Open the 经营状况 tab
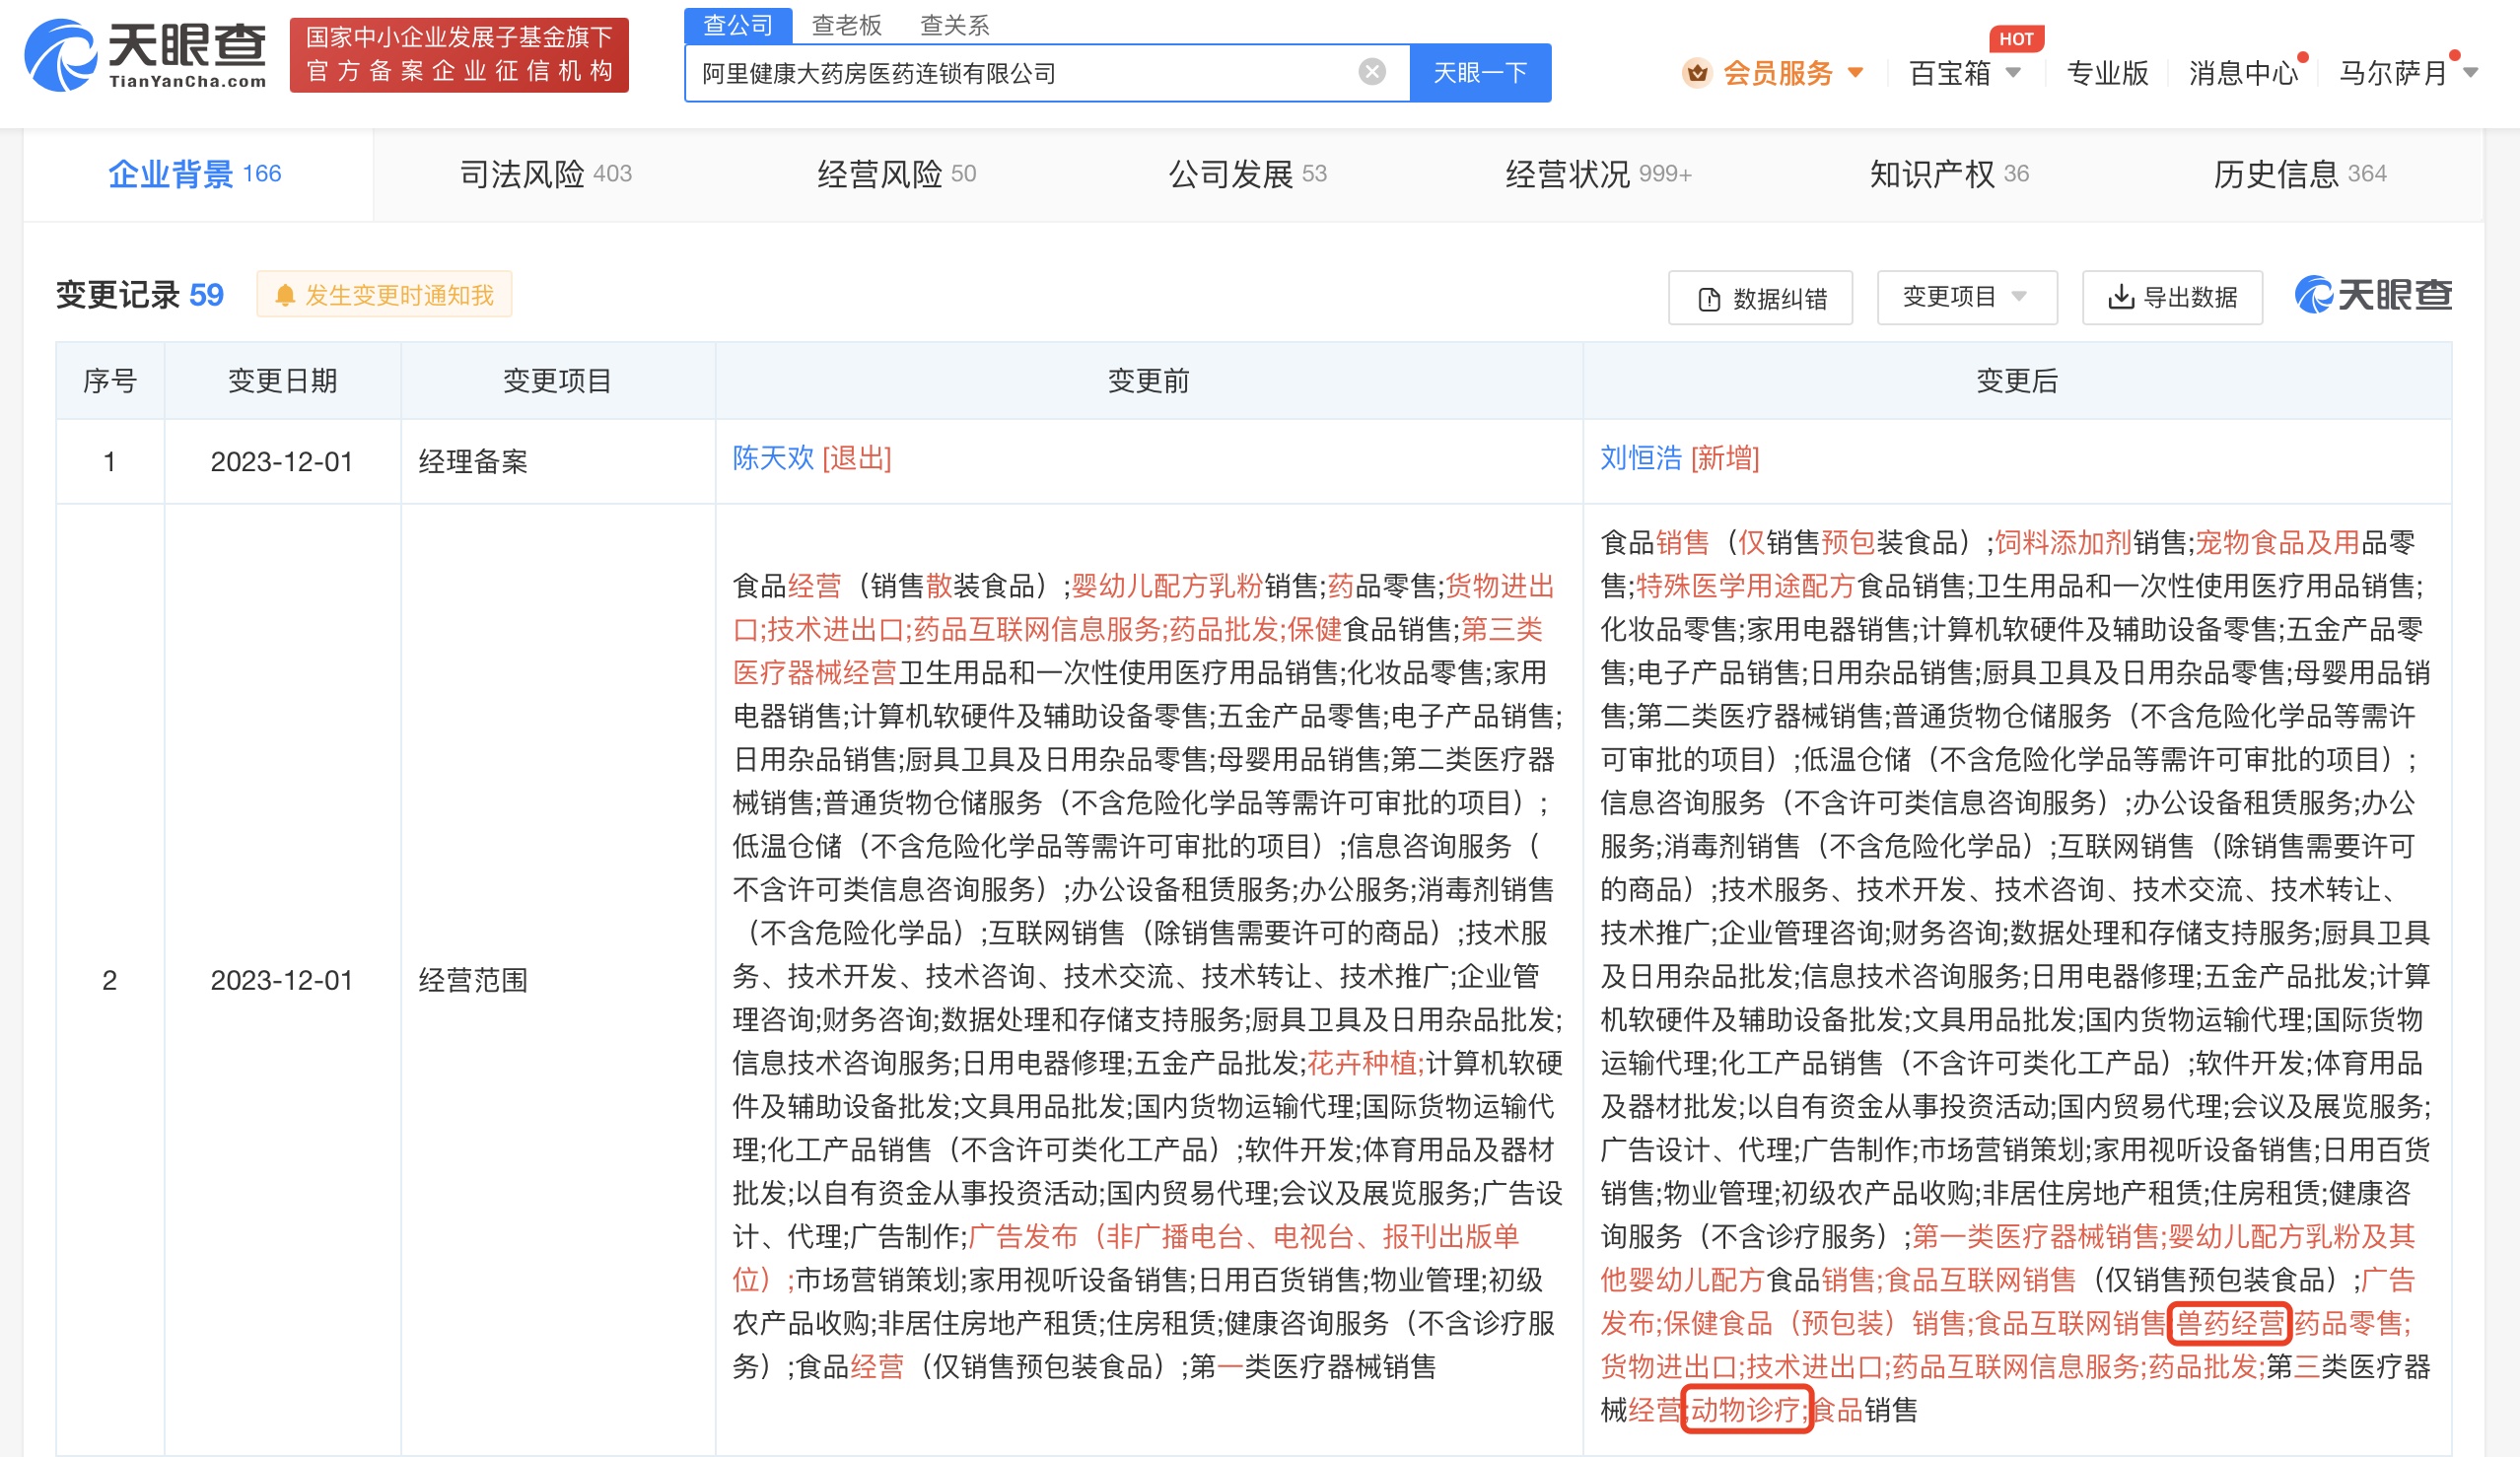Viewport: 2520px width, 1457px height. [x=1598, y=174]
